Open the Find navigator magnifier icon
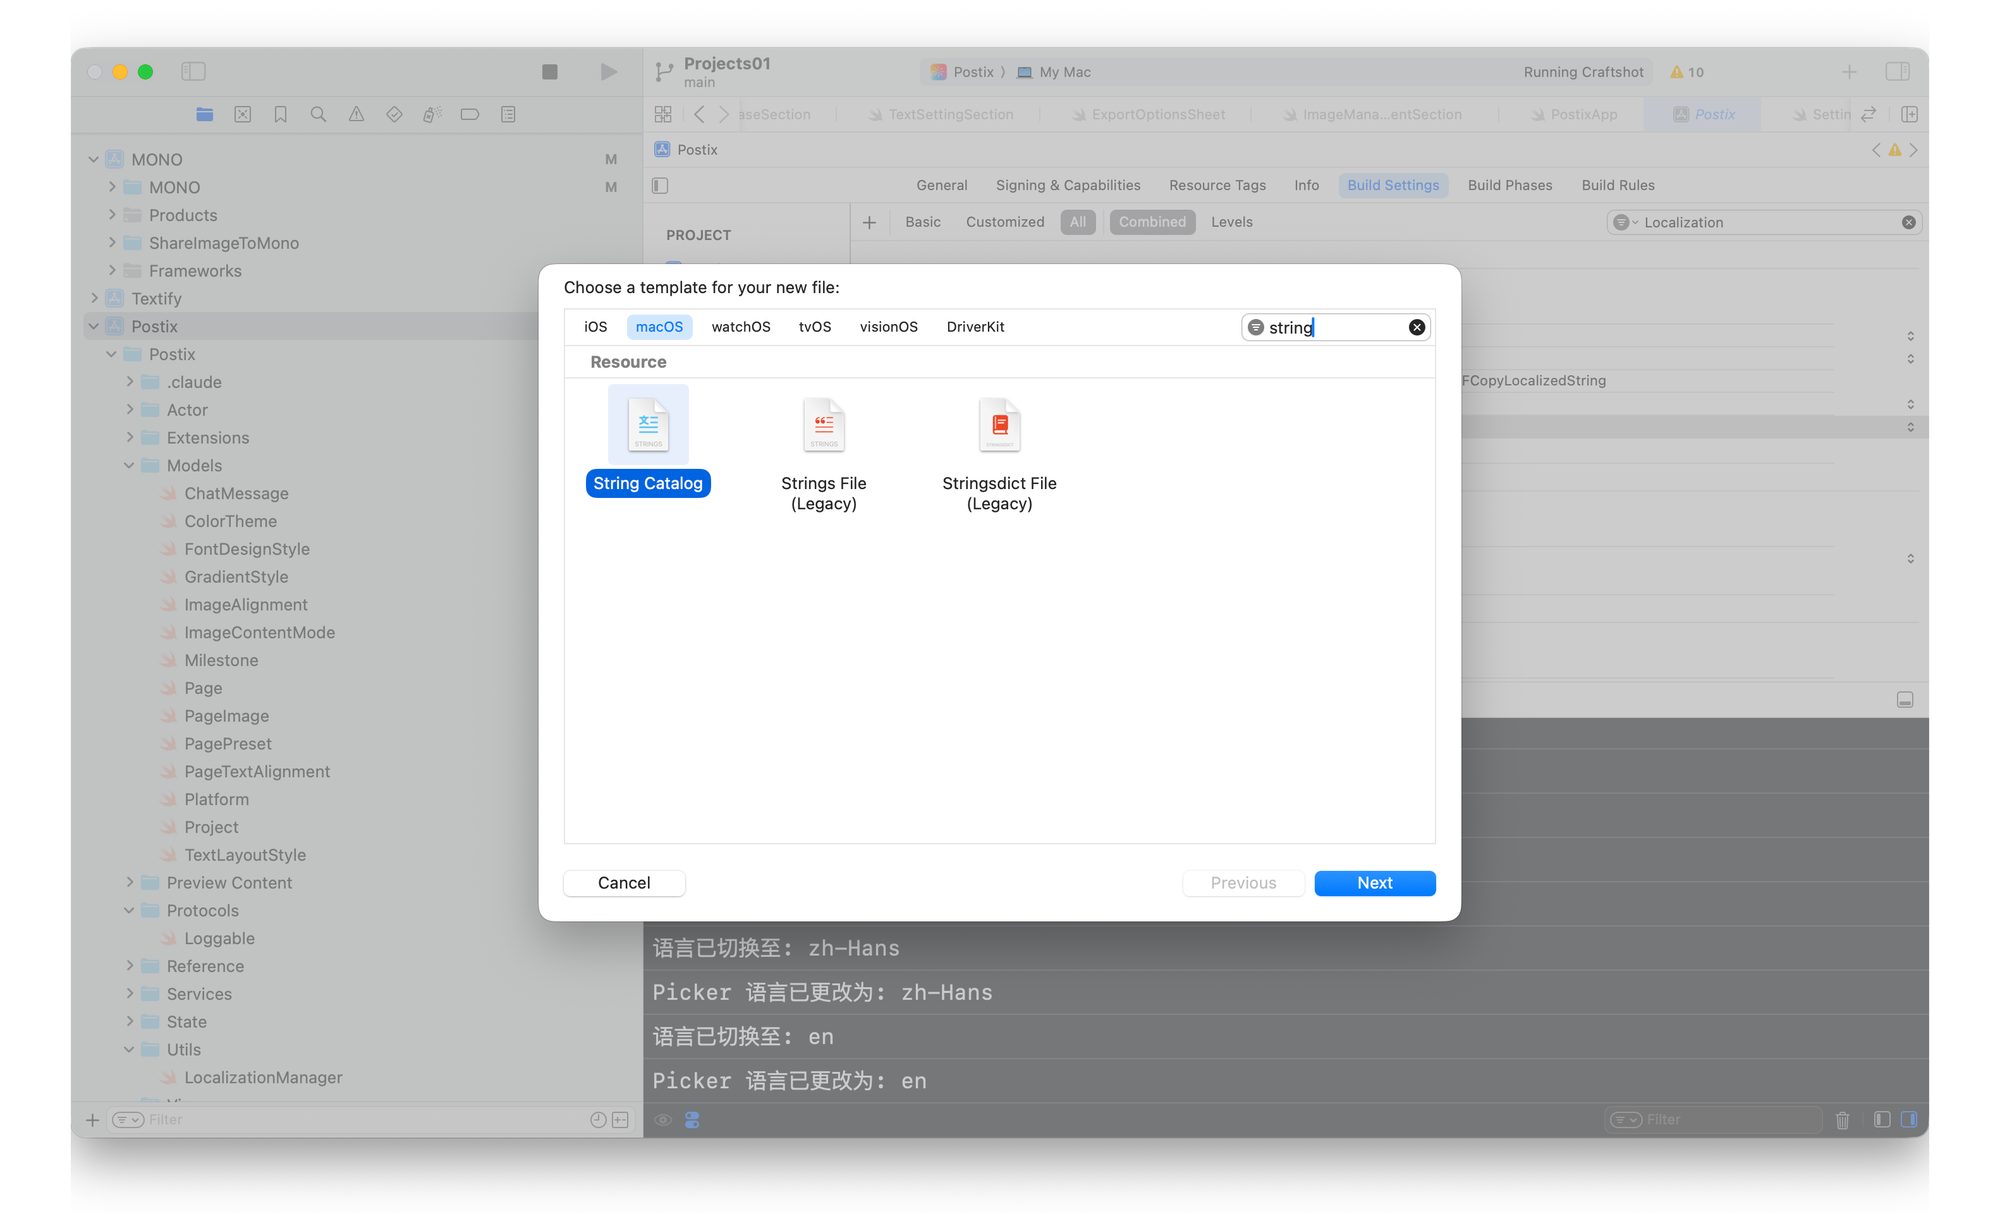The height and width of the screenshot is (1231, 2000). pyautogui.click(x=318, y=115)
